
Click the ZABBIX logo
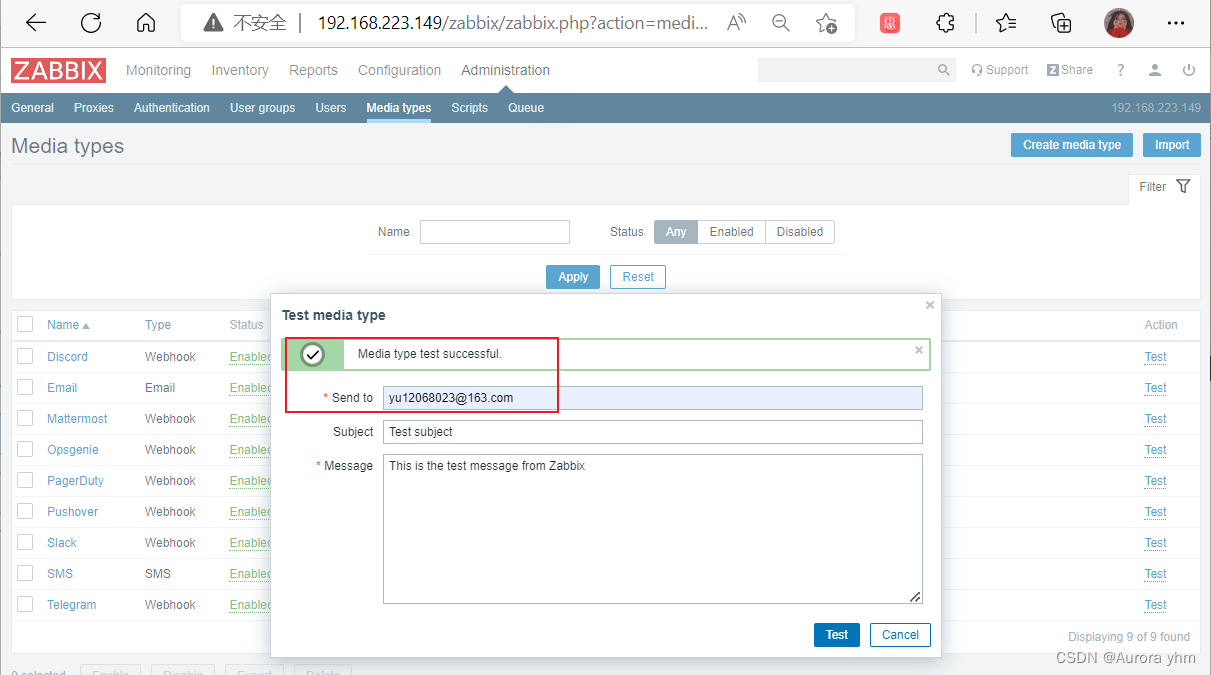[58, 70]
